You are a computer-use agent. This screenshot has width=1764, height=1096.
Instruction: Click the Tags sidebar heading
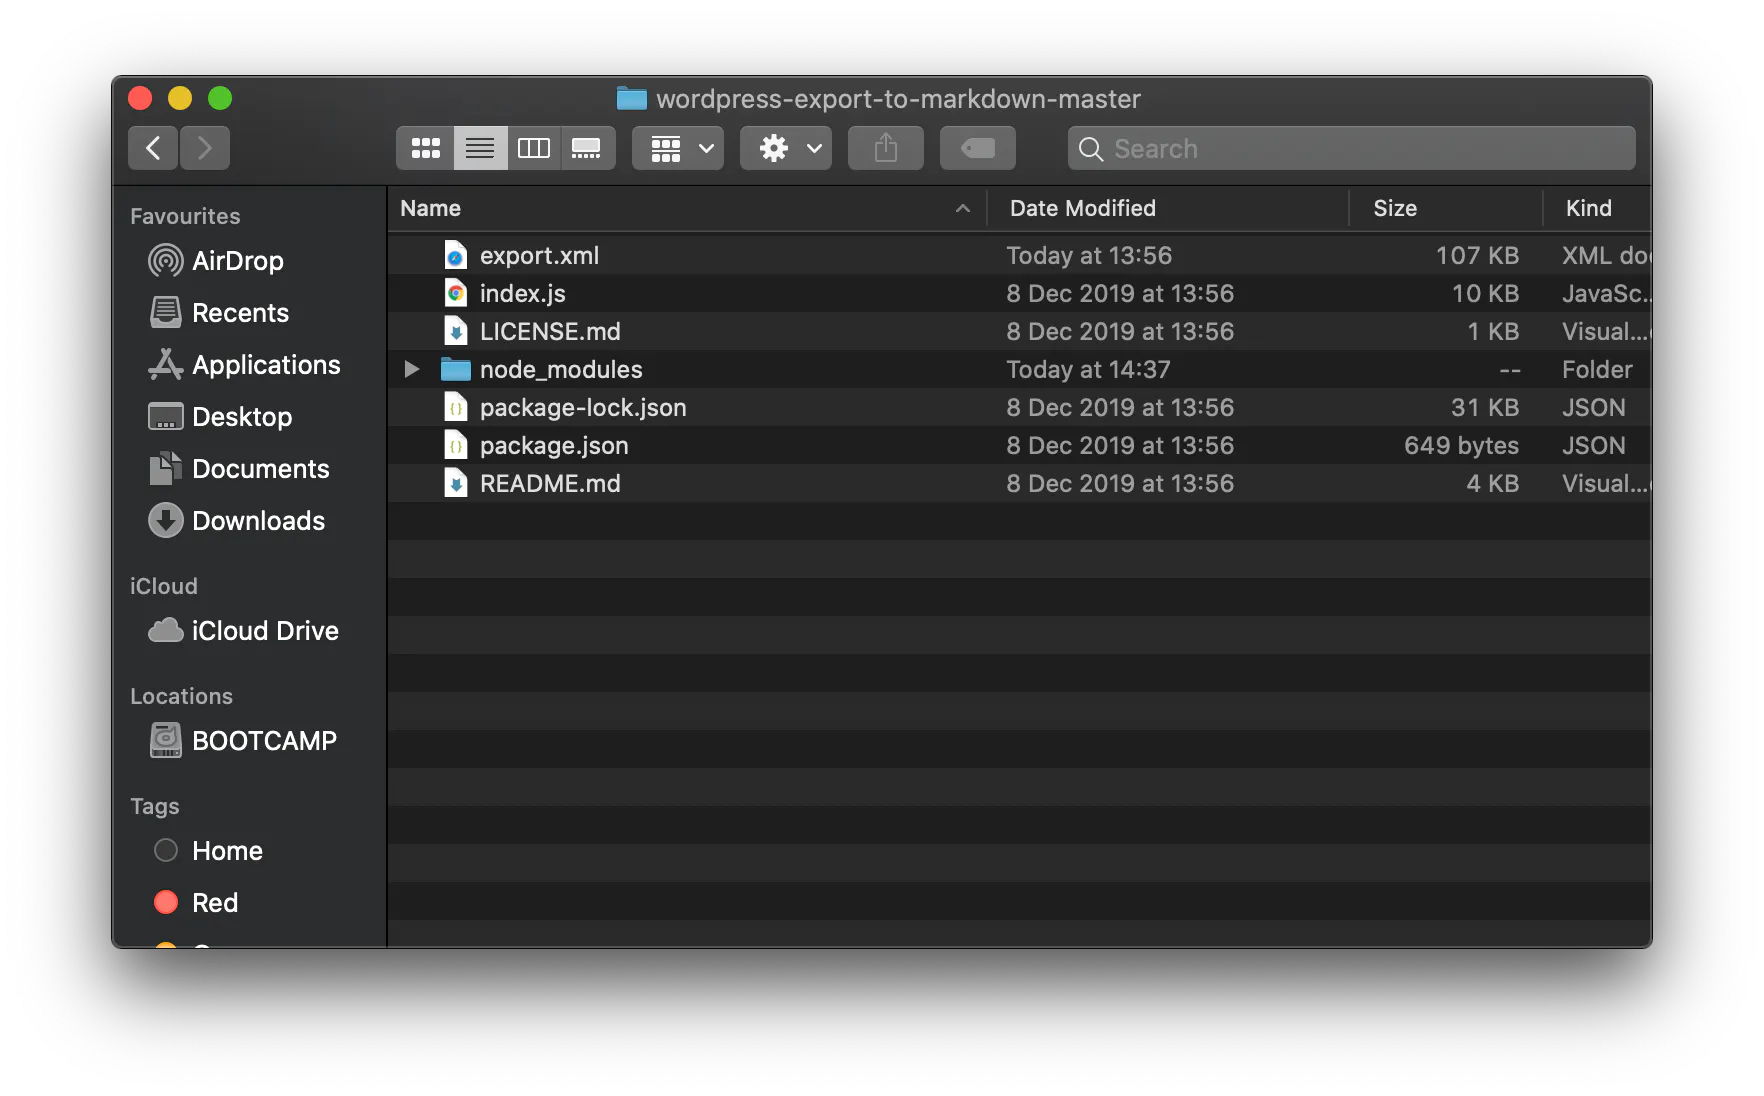(x=155, y=806)
